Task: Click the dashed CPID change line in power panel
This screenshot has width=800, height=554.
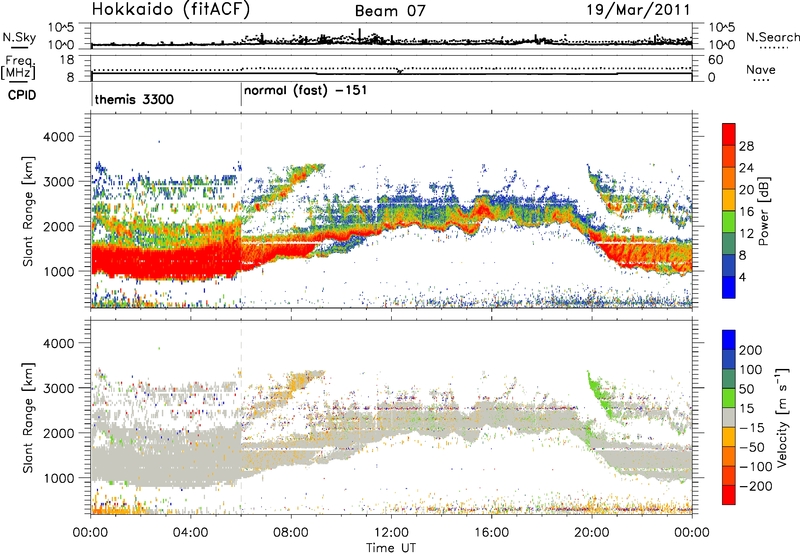Action: point(241,211)
